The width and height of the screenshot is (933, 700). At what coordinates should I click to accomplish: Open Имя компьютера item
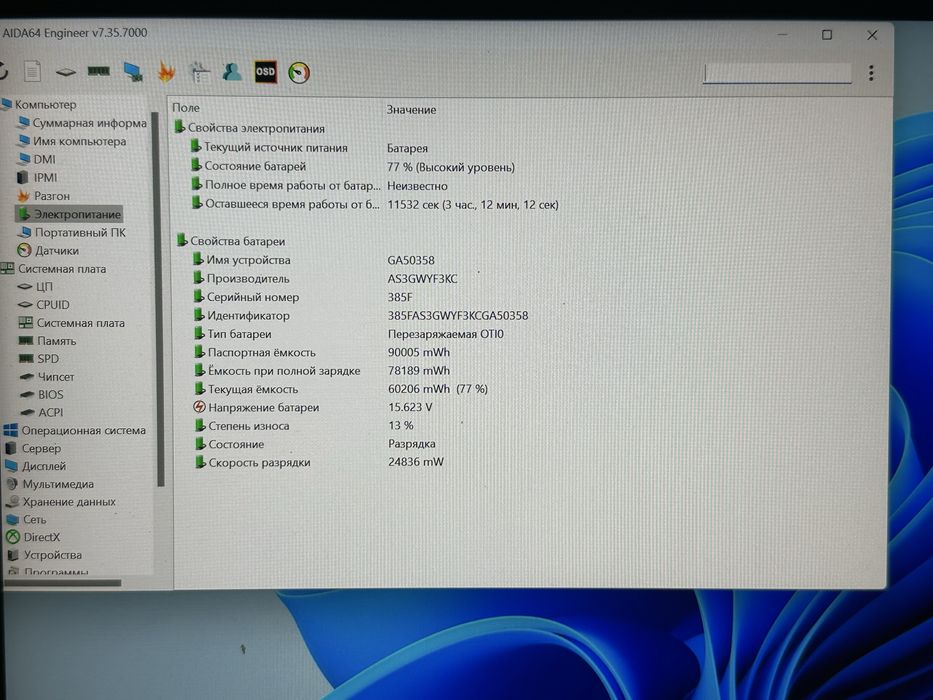72,141
